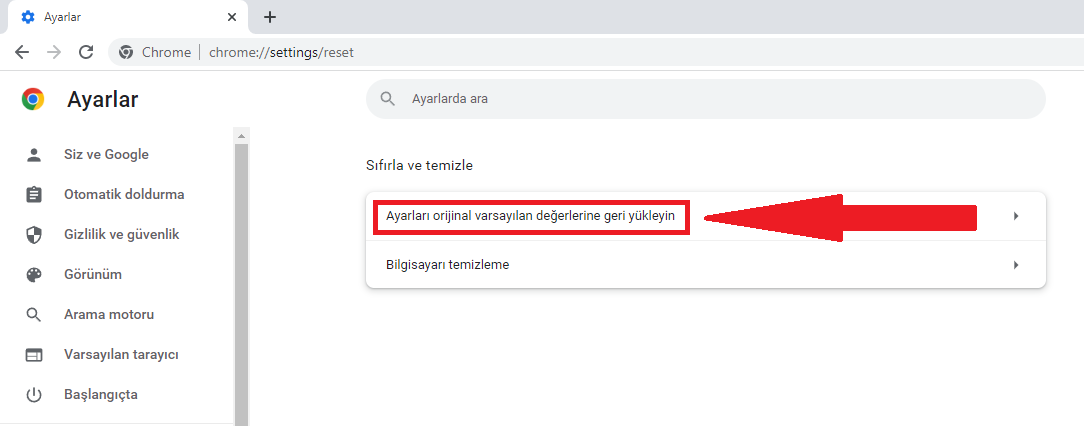The width and height of the screenshot is (1084, 426).
Task: Reload the page with the refresh icon
Action: pos(86,52)
